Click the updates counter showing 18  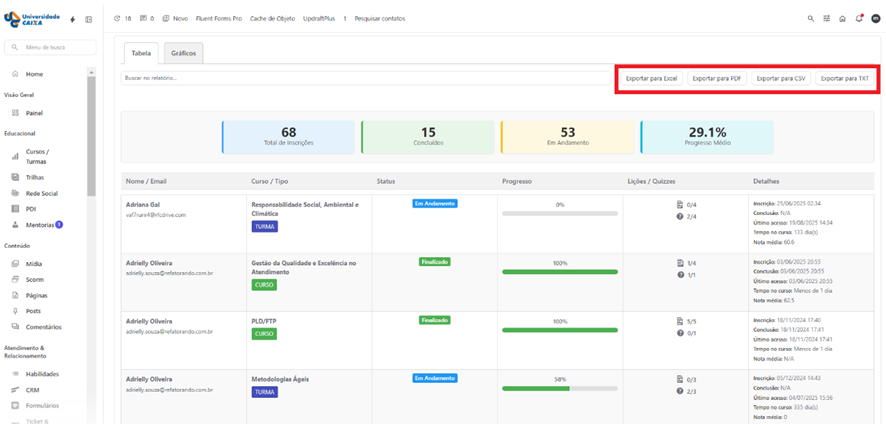(x=123, y=19)
